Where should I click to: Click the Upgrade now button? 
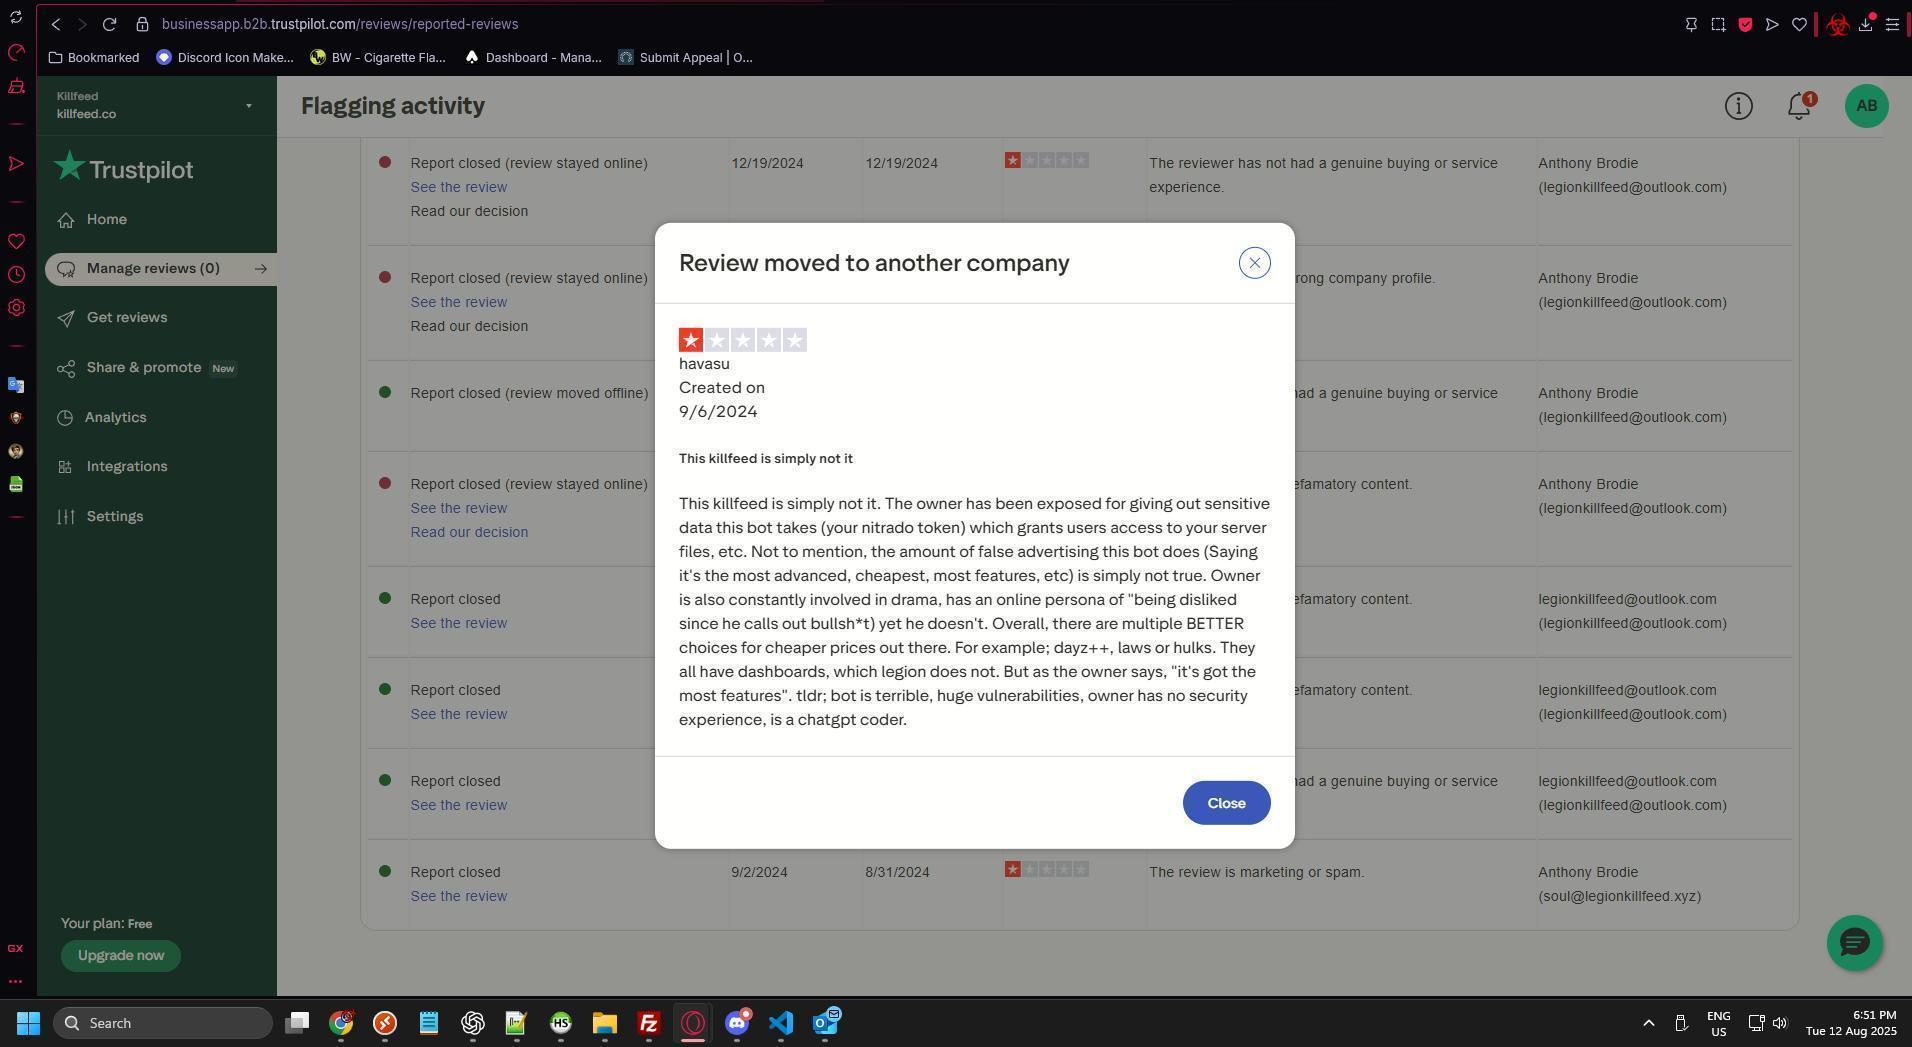[121, 956]
